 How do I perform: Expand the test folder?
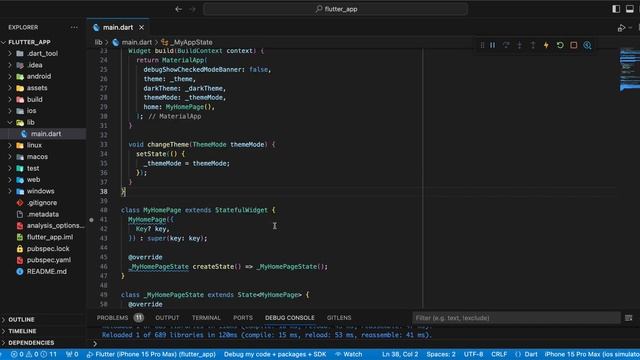point(34,168)
